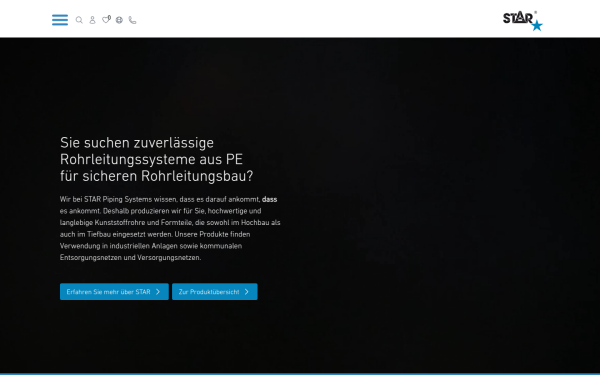Viewport: 600px width, 375px height.
Task: Click the paragraph beginning 'Wir bei STAR Piping Systems'
Action: (x=170, y=228)
